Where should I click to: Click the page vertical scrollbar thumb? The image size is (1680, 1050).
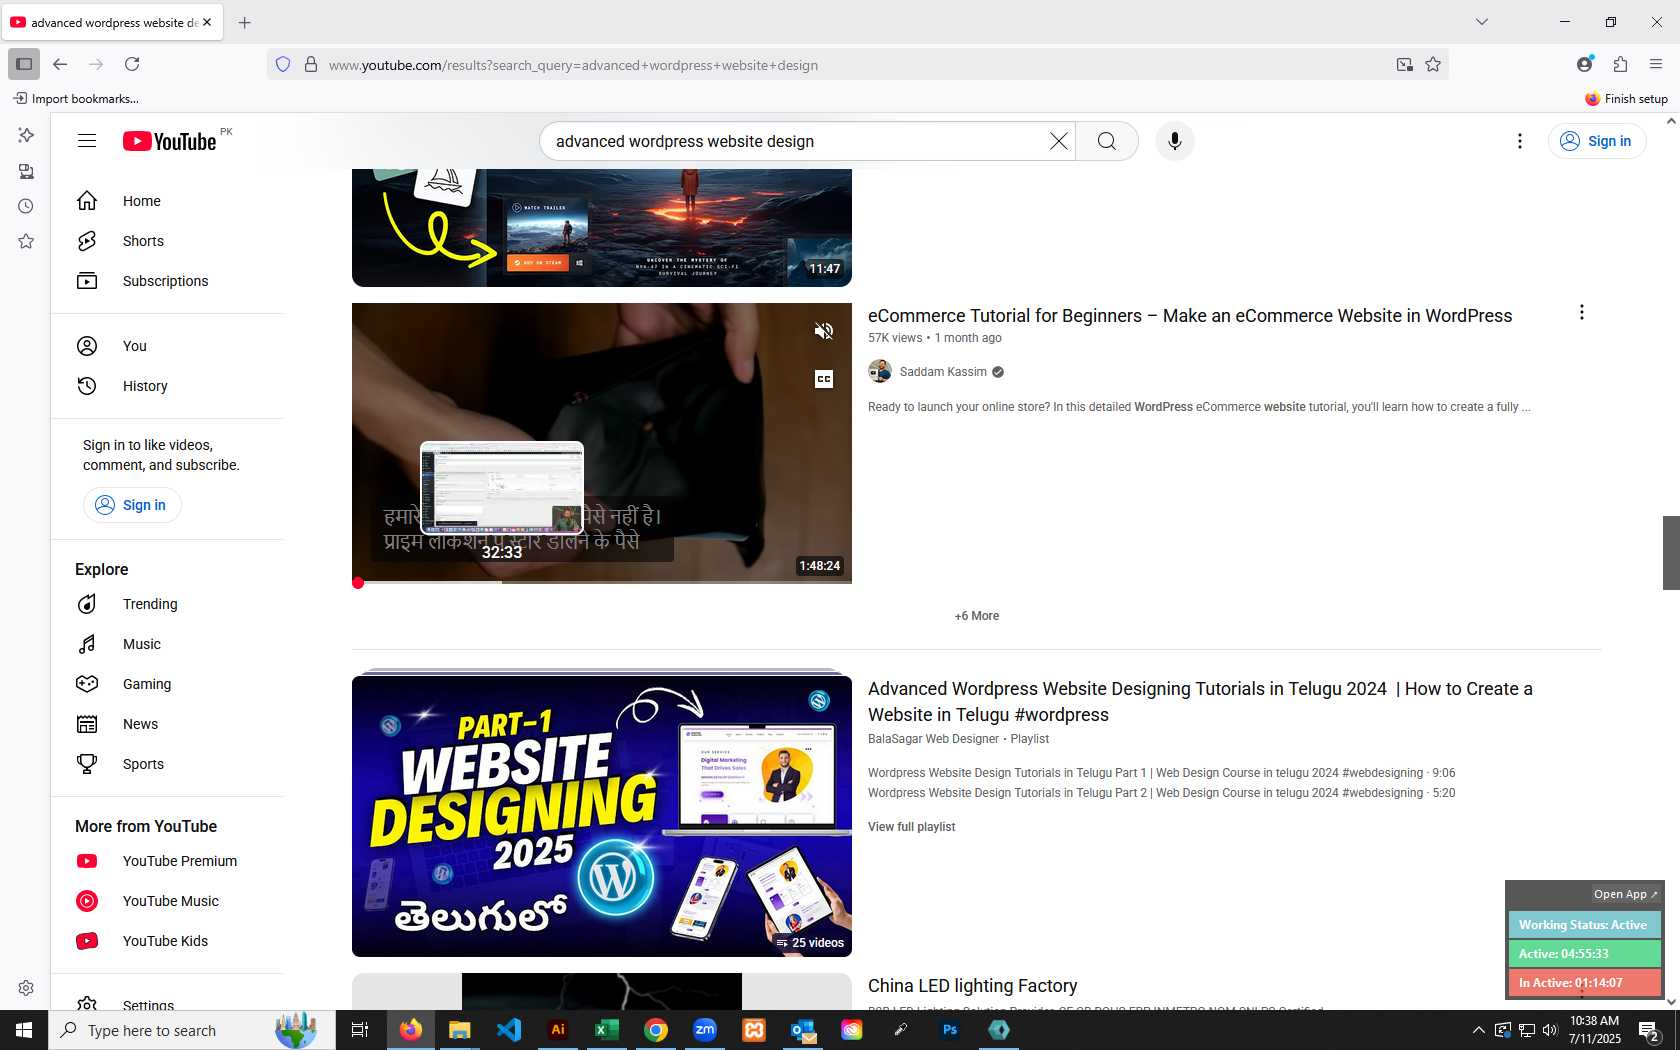[1671, 553]
